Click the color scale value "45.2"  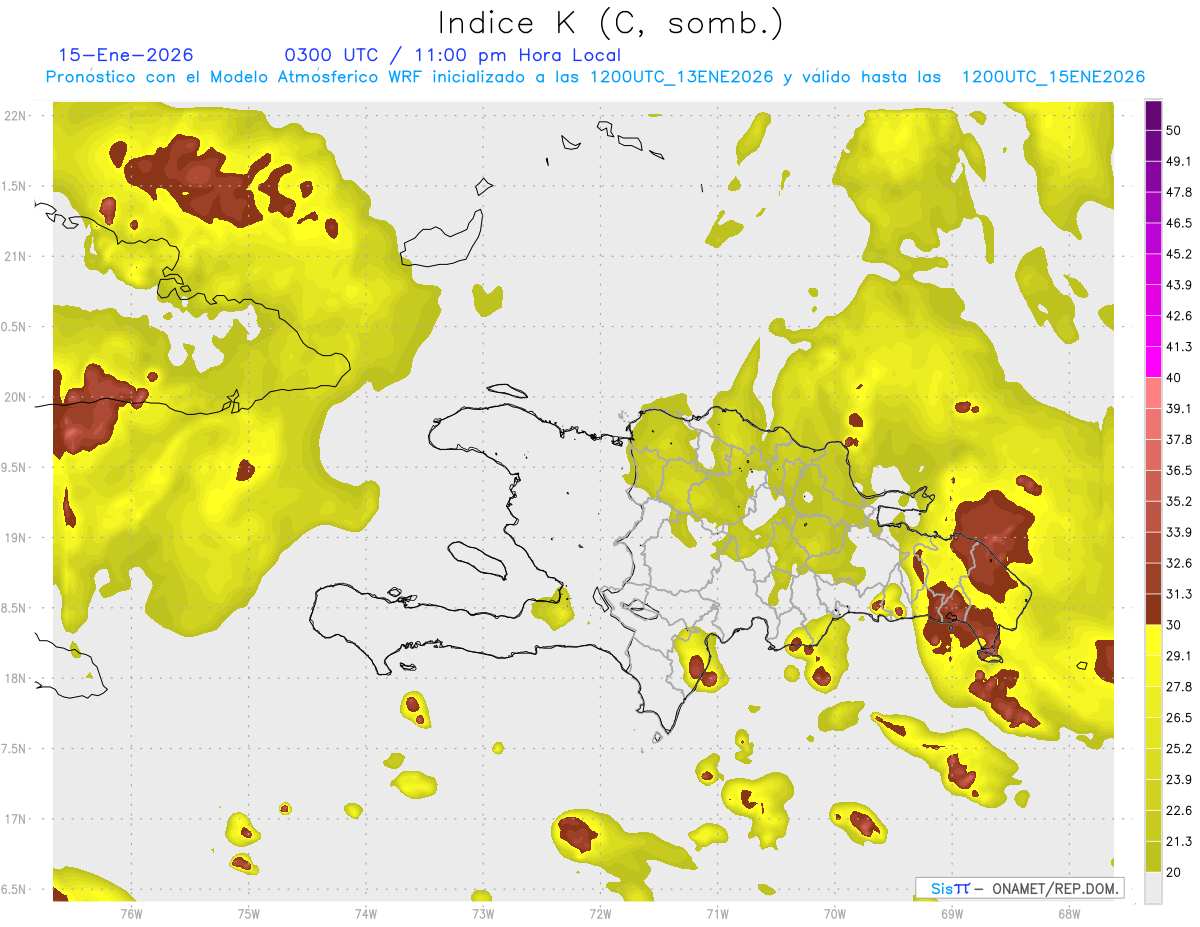click(x=1179, y=254)
